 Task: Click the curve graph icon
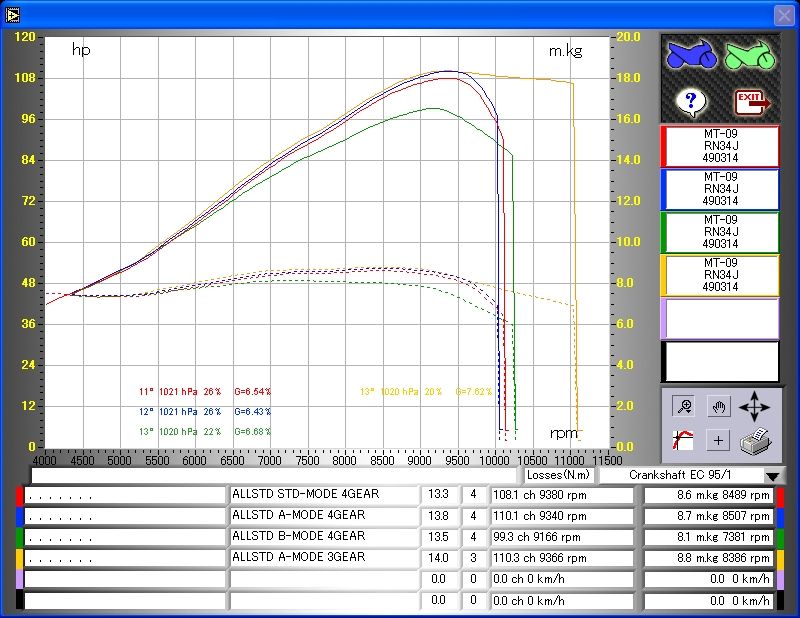(683, 440)
